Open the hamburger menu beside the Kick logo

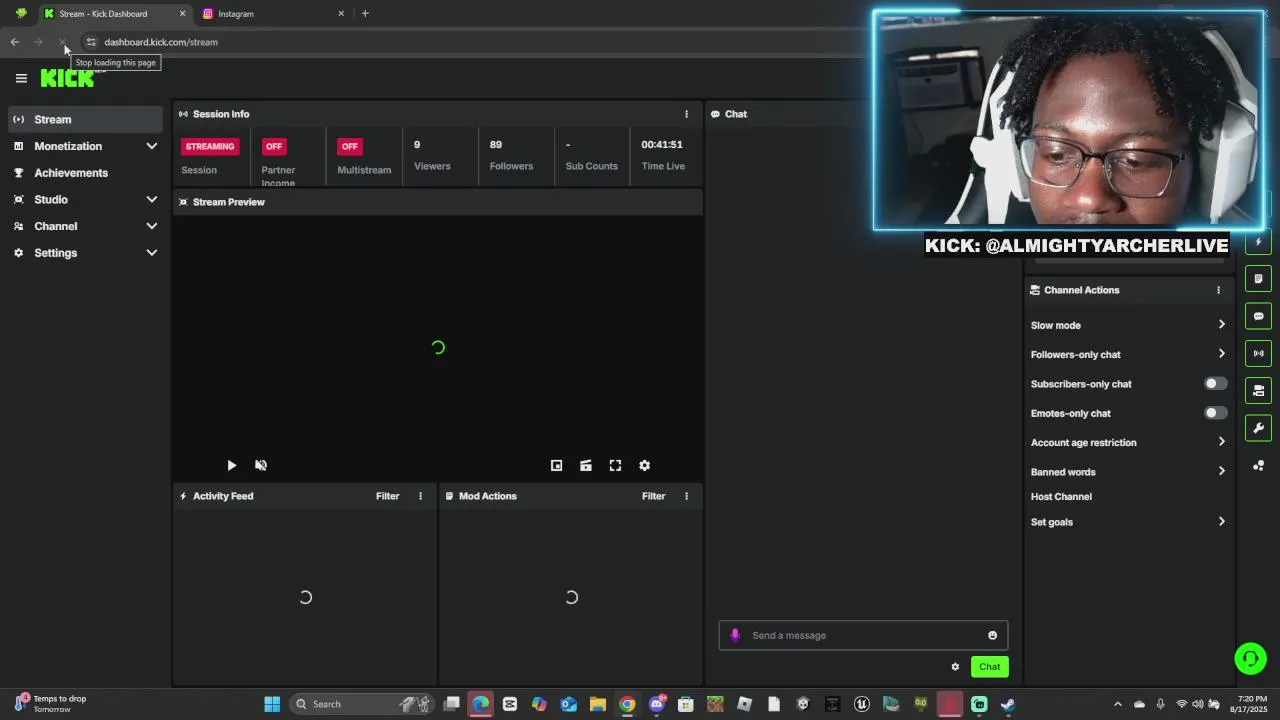point(21,78)
